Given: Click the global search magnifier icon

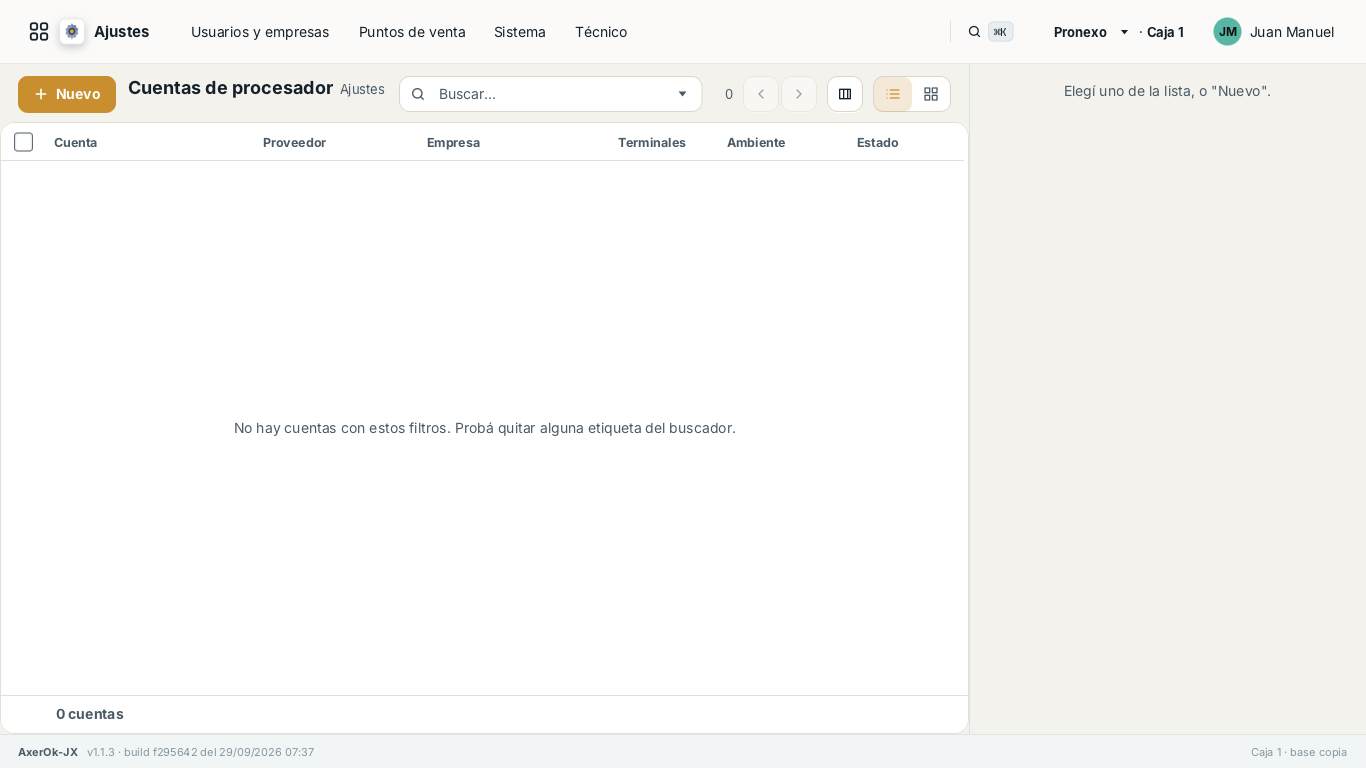Looking at the screenshot, I should pyautogui.click(x=974, y=32).
